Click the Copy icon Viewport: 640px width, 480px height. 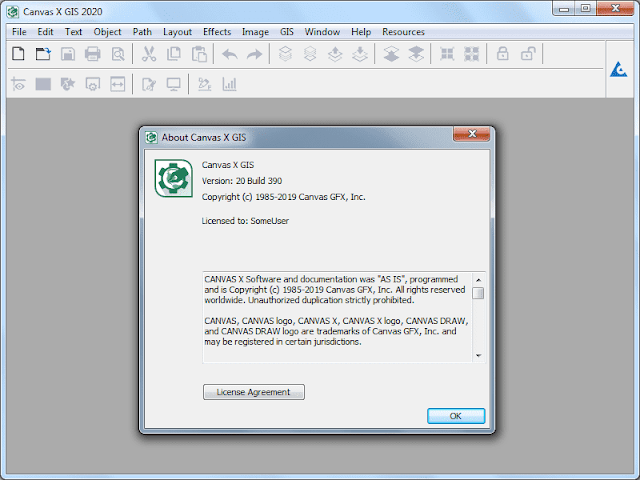coord(174,53)
